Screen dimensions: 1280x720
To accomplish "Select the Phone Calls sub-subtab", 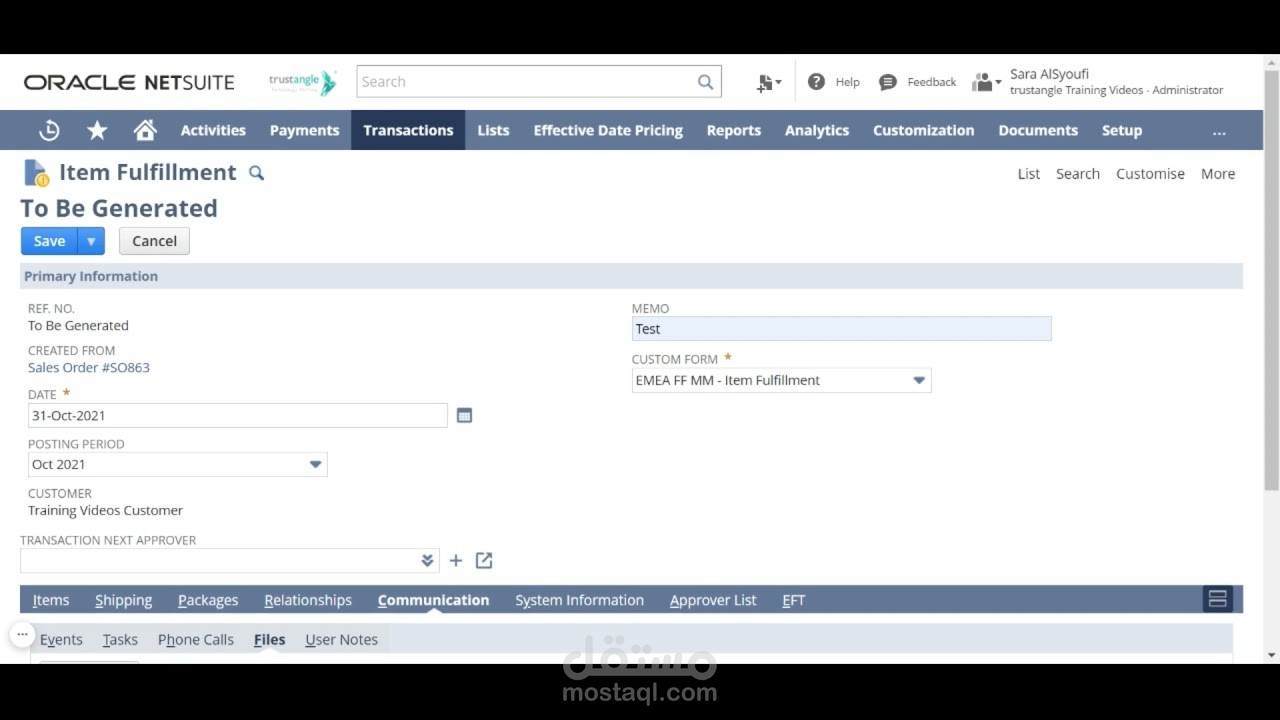I will pyautogui.click(x=196, y=639).
